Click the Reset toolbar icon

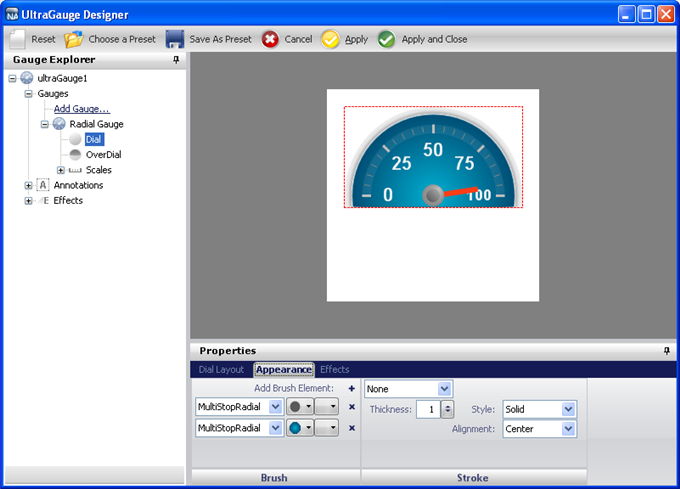tap(18, 39)
